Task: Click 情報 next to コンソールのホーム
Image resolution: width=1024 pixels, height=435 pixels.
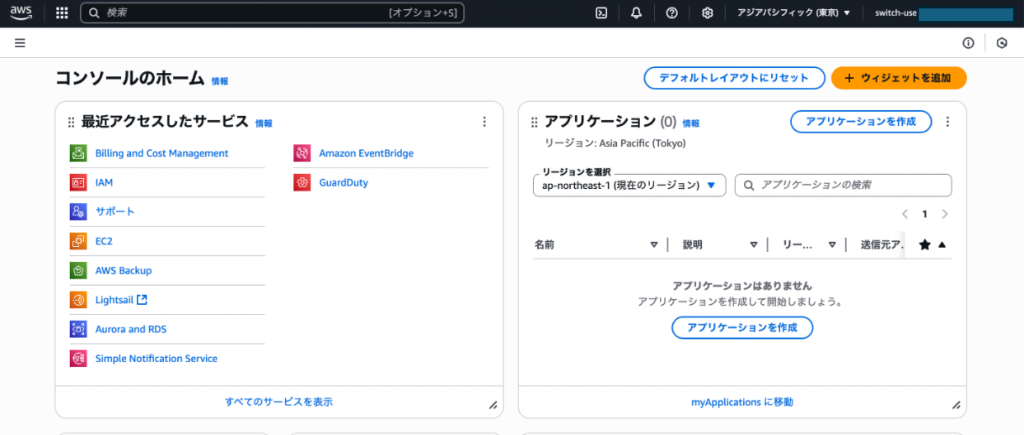Action: click(219, 82)
